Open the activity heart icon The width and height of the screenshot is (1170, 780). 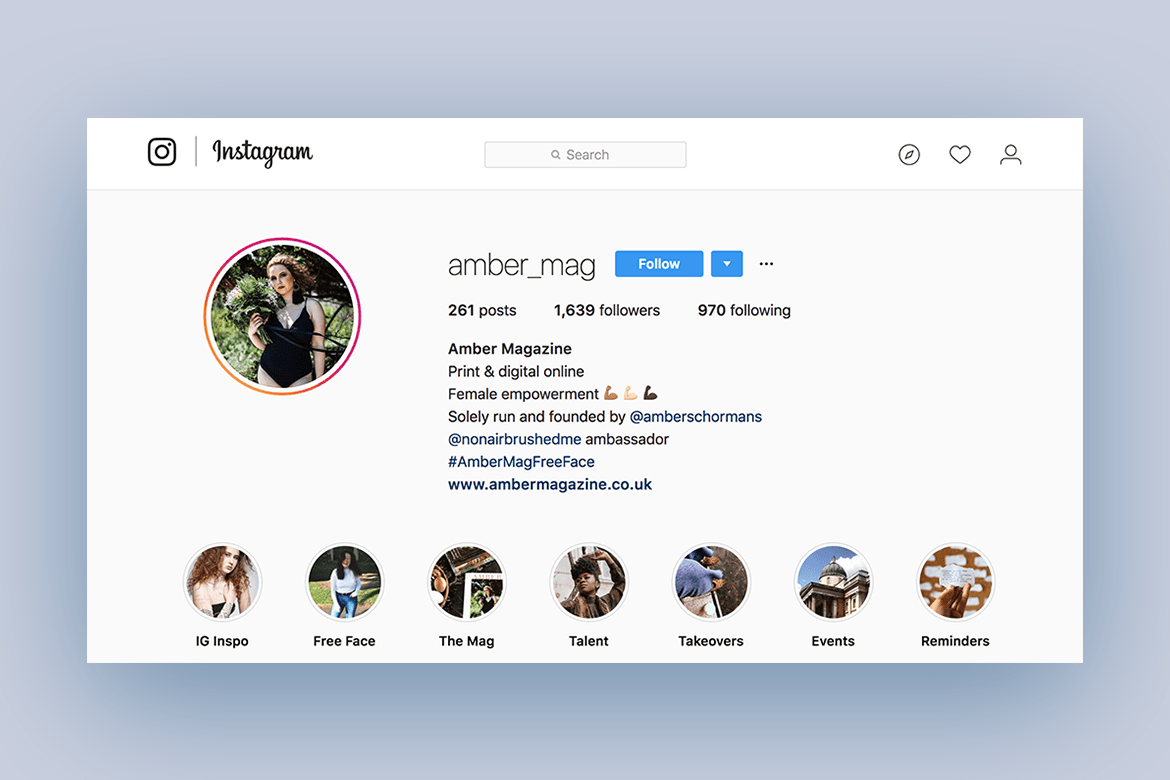click(x=960, y=155)
